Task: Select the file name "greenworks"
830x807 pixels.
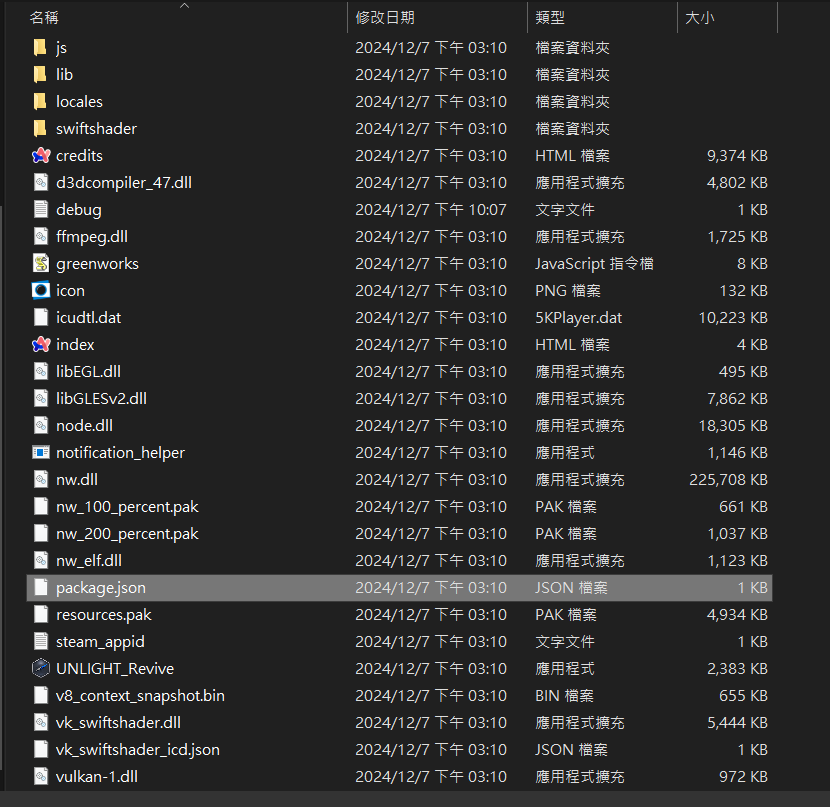Action: pyautogui.click(x=97, y=264)
